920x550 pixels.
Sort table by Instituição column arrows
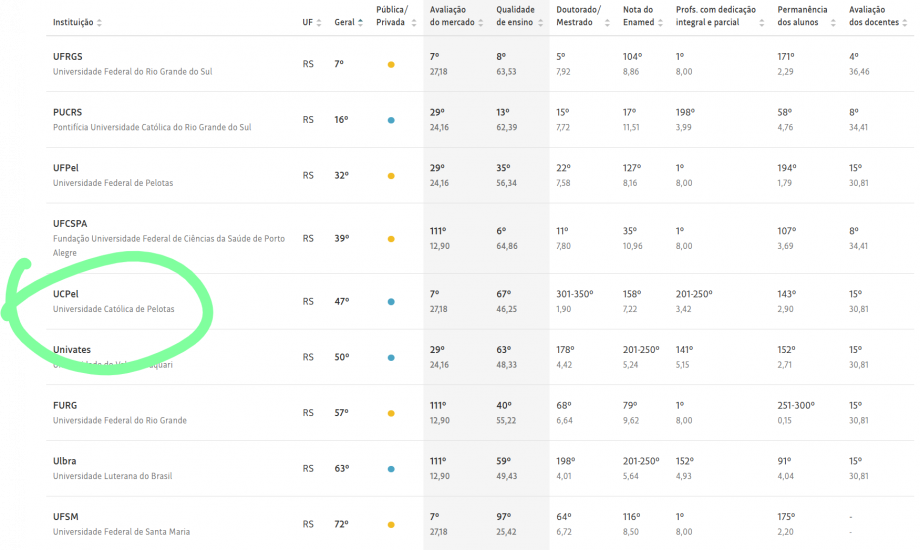pyautogui.click(x=99, y=23)
